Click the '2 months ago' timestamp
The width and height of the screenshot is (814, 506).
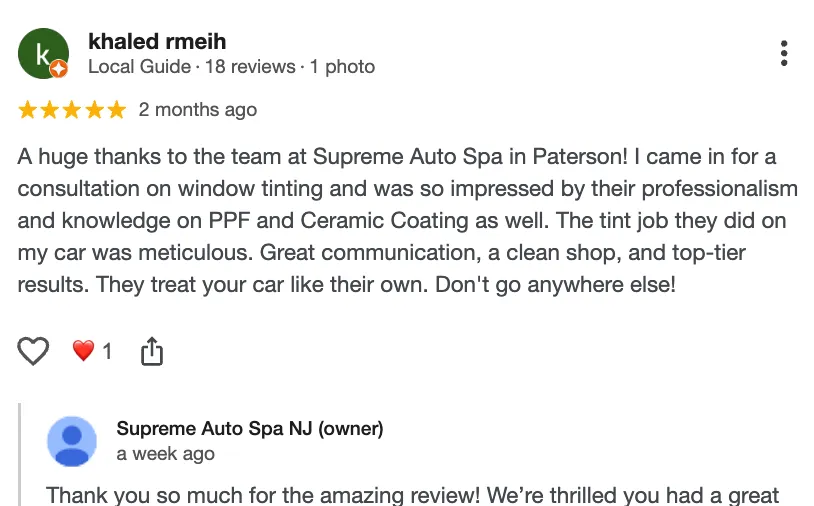(197, 110)
